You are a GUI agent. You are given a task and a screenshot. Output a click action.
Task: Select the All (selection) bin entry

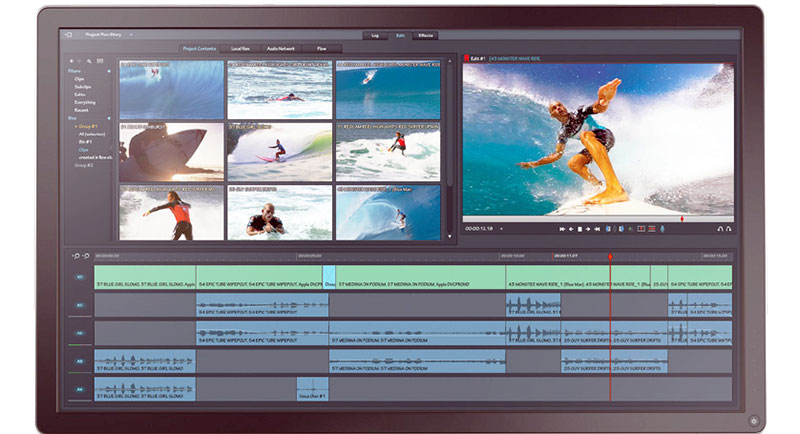click(x=92, y=134)
